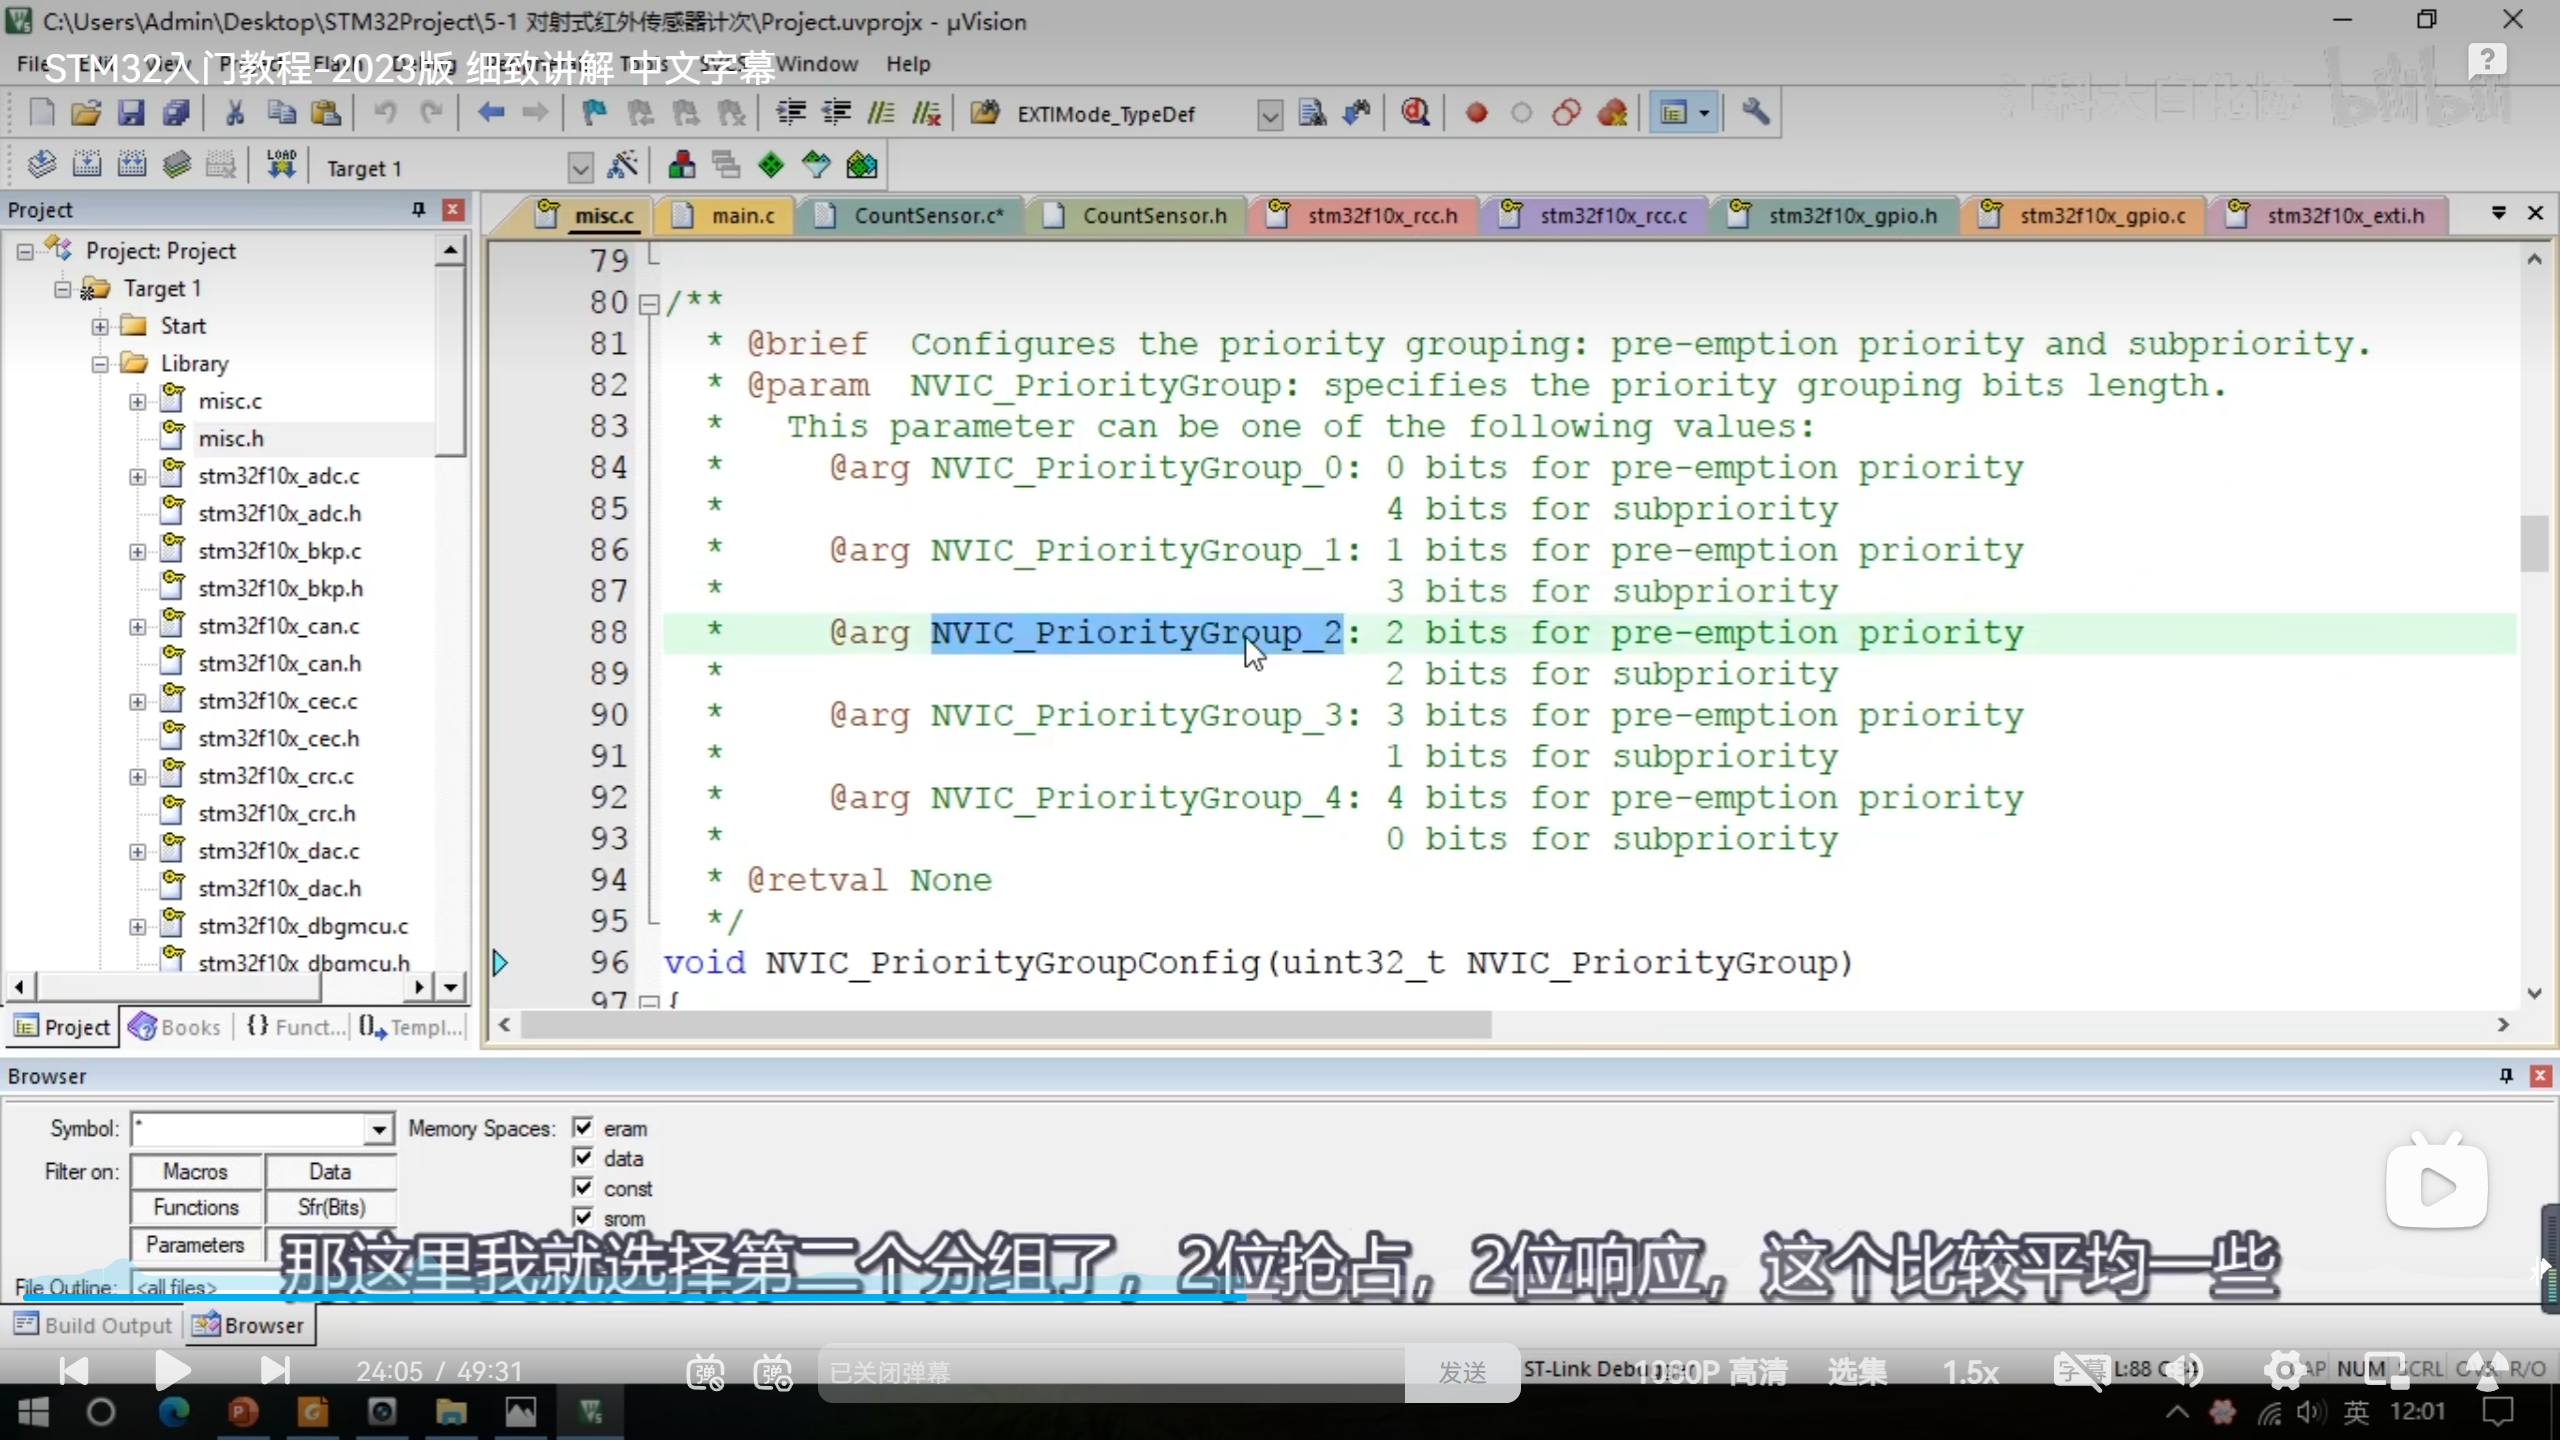Open the Help menu
Screen dimensions: 2560x1440
click(907, 64)
